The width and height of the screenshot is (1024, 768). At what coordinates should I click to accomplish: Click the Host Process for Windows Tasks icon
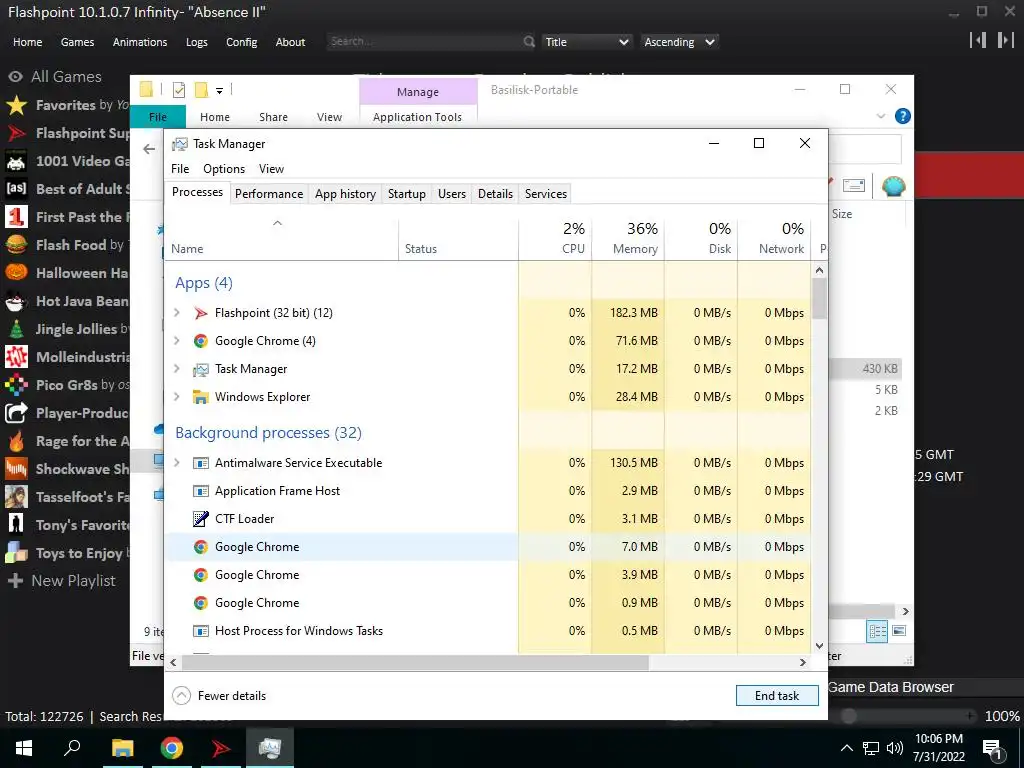click(200, 631)
